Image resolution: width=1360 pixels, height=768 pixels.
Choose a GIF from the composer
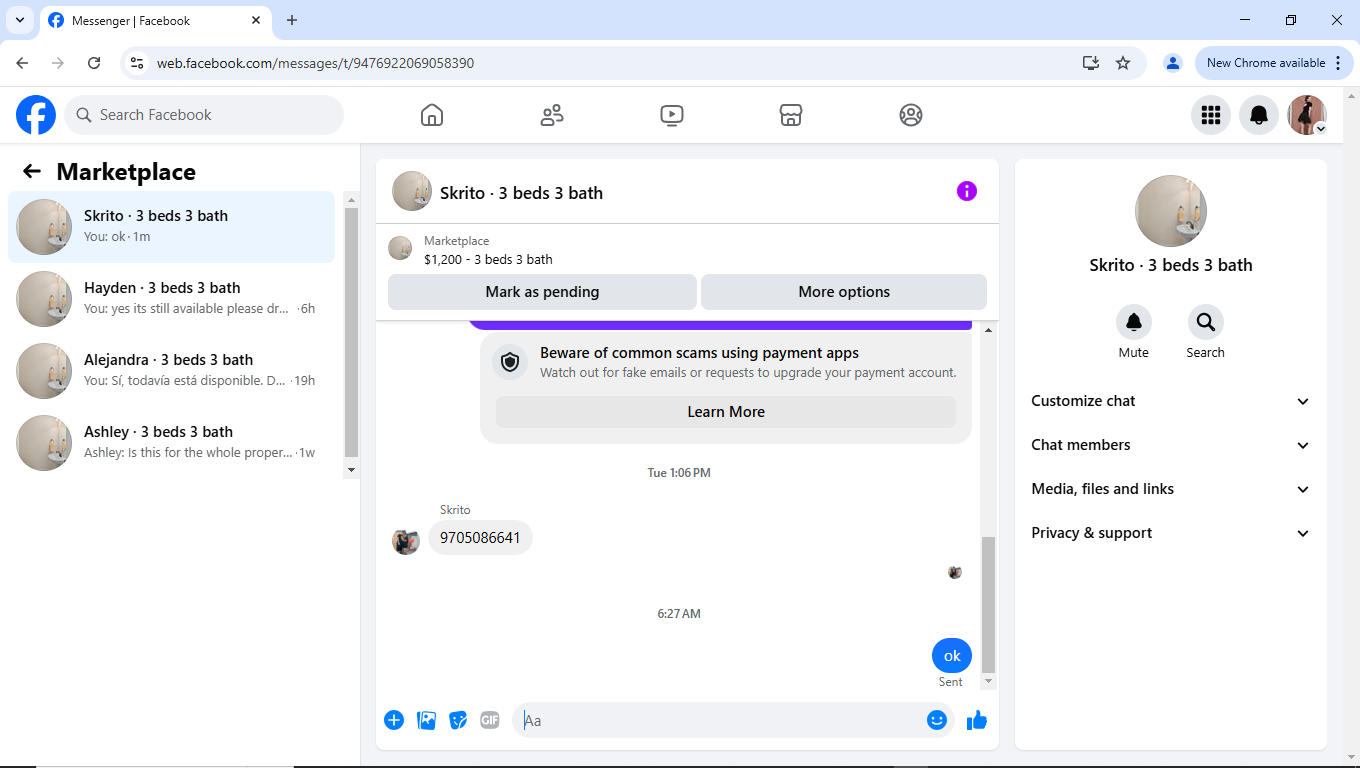(x=490, y=720)
